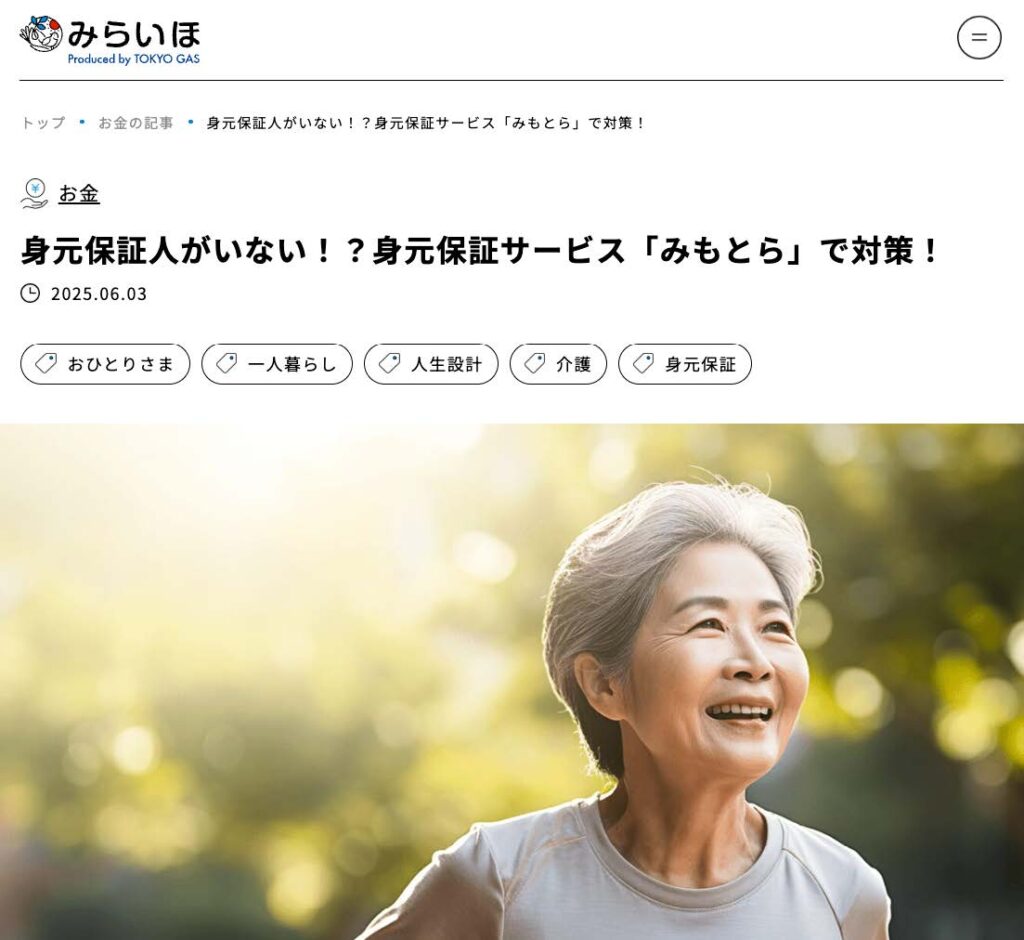Click tag icon in 人生設計 pill

click(x=389, y=363)
